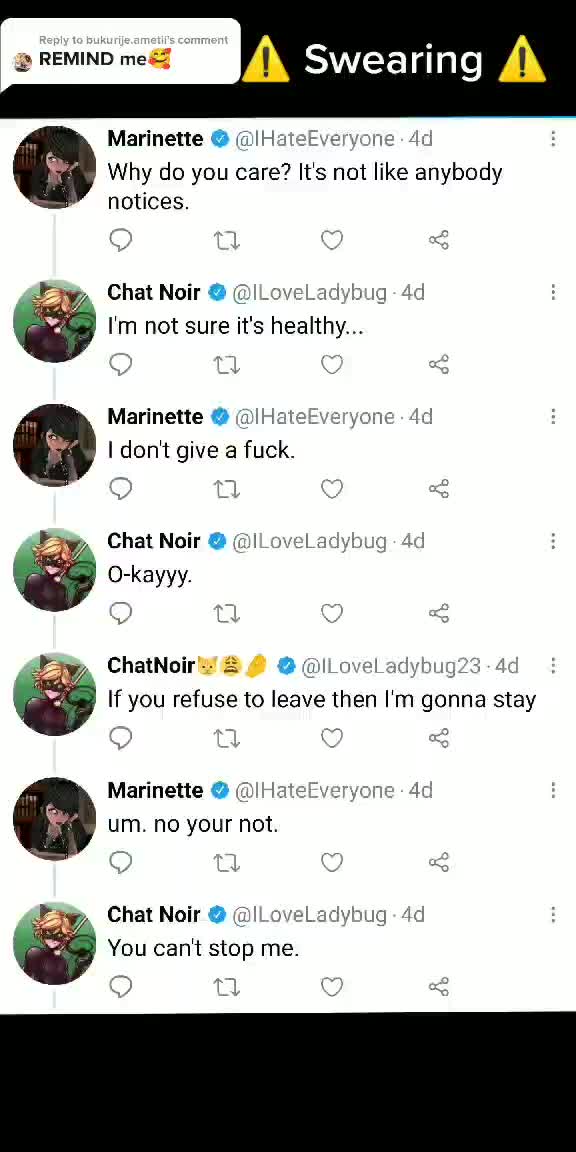The image size is (576, 1152).
Task: Like the "um. no your not." tweet
Action: 332,862
